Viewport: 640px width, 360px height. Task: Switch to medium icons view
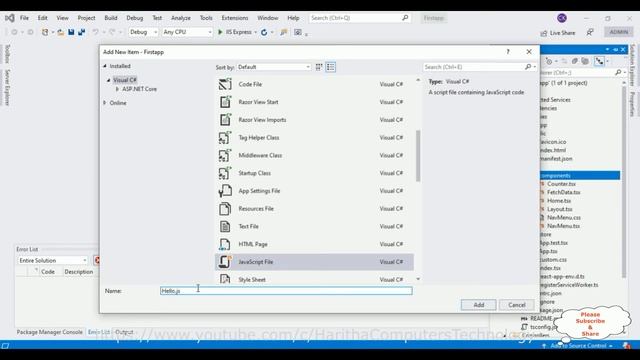(x=319, y=67)
